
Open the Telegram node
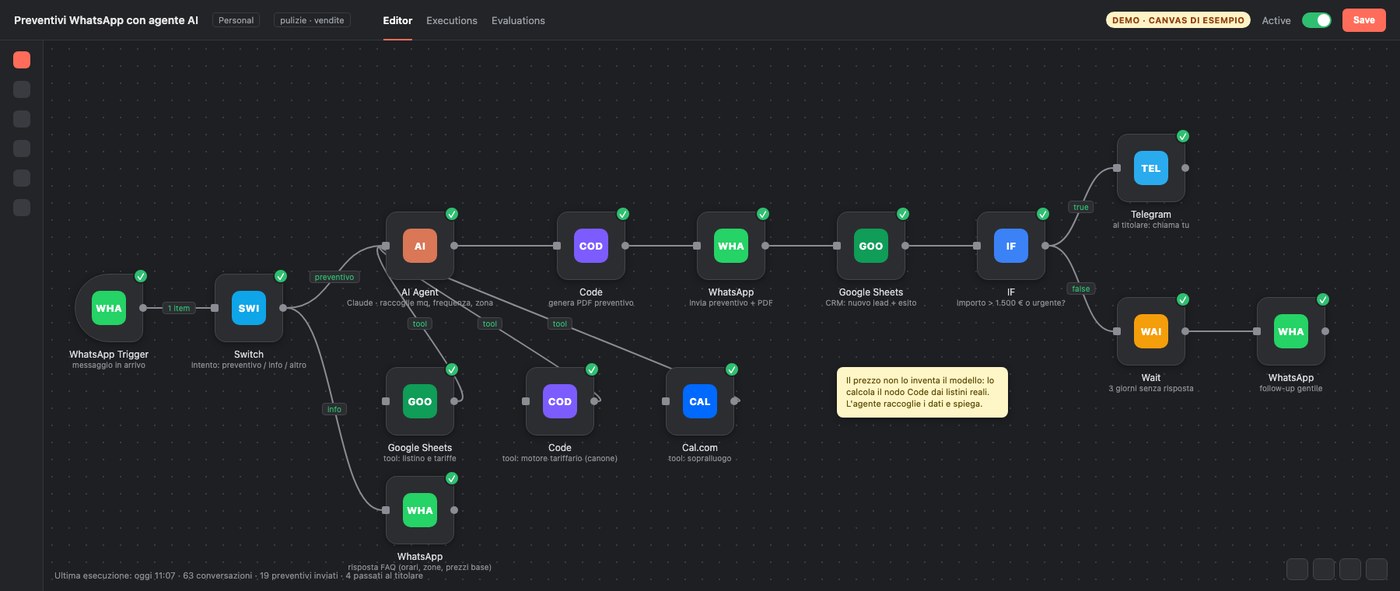click(1151, 168)
